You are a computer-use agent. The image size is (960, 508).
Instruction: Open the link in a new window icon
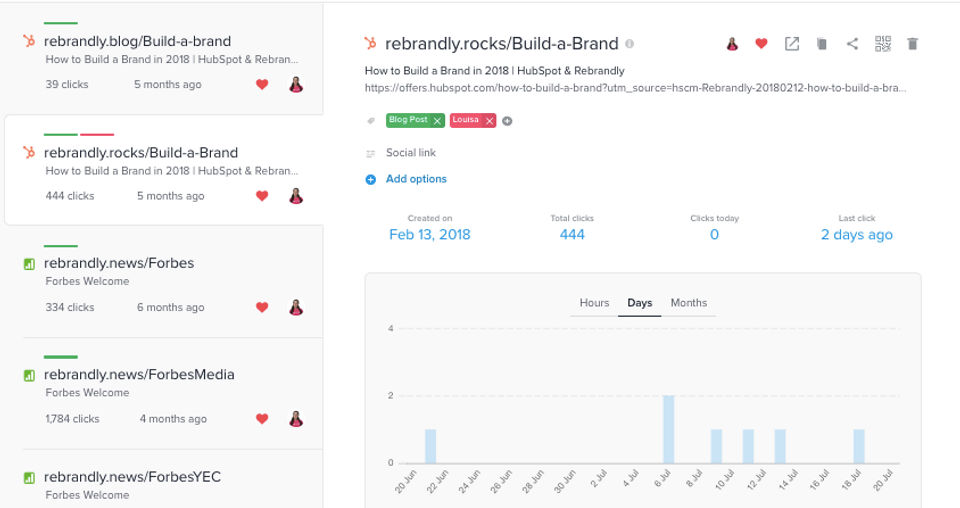coord(791,44)
